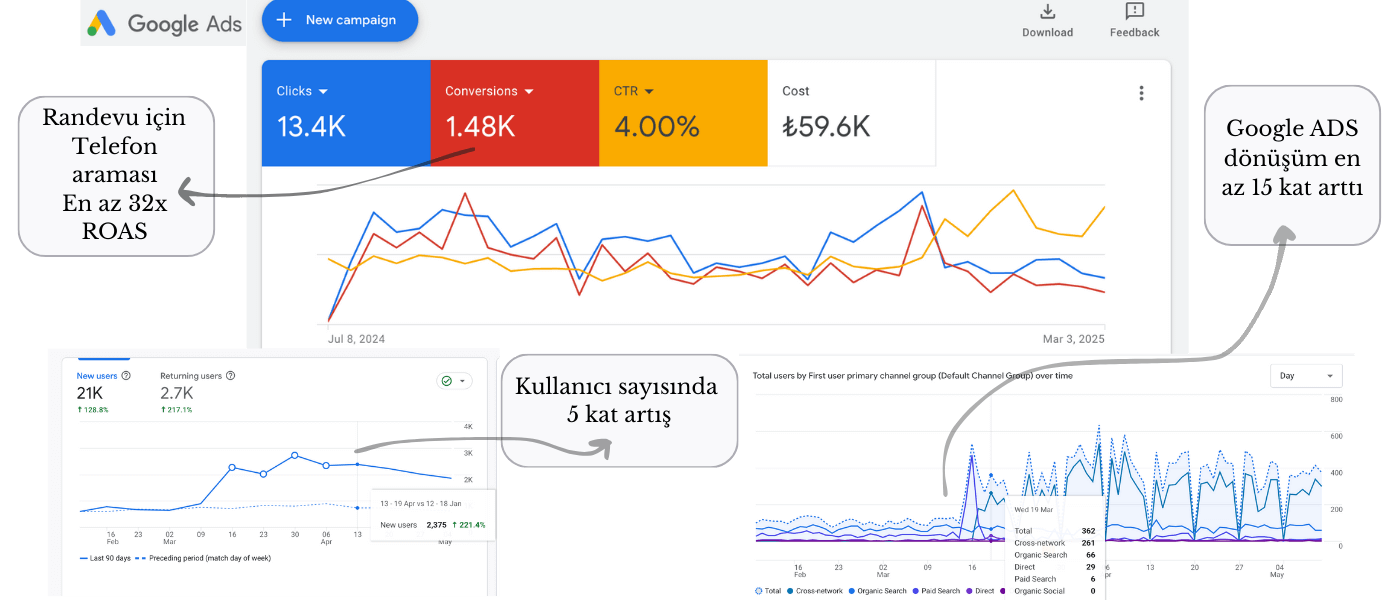1400x600 pixels.
Task: Click the 2,375 New users tooltip value
Action: 436,524
